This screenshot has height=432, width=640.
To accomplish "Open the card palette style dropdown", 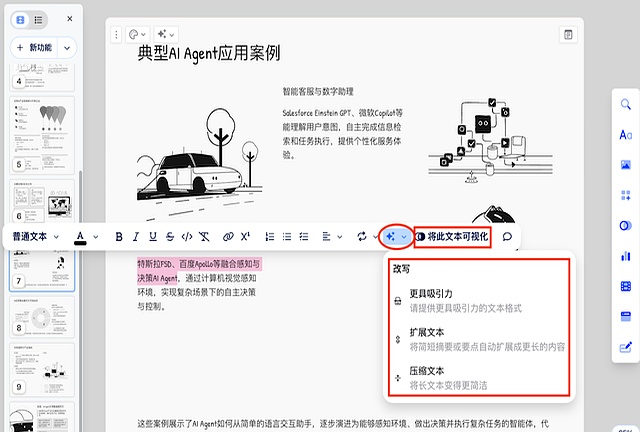I will click(137, 35).
